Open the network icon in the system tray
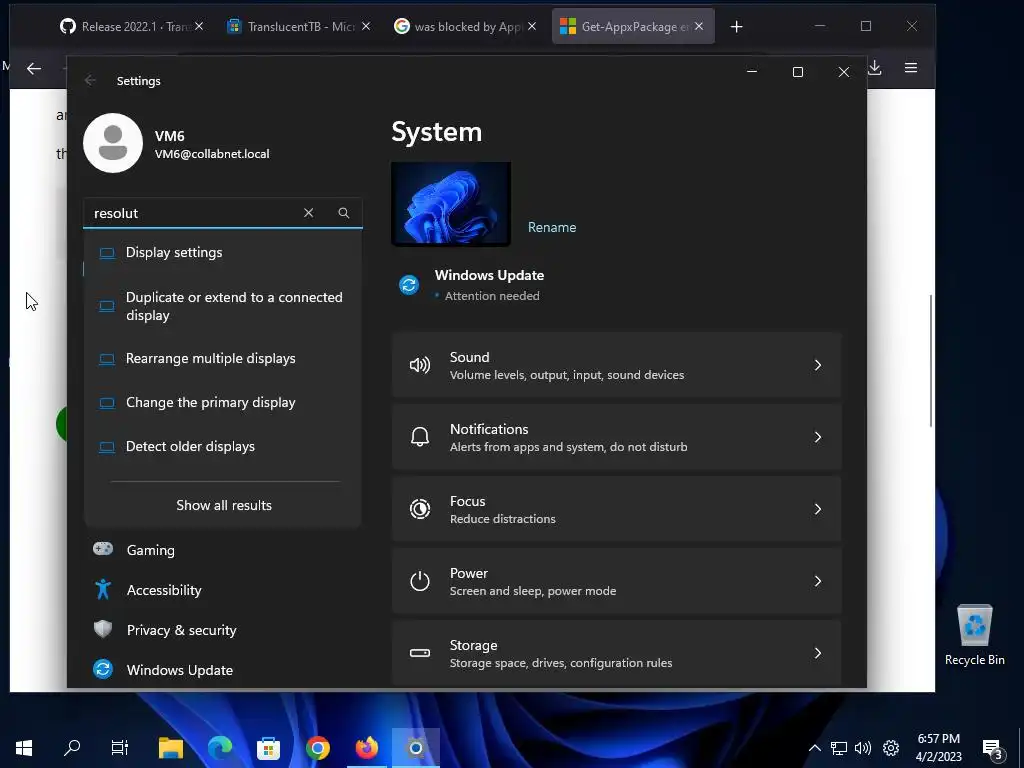1024x768 pixels. pos(839,748)
